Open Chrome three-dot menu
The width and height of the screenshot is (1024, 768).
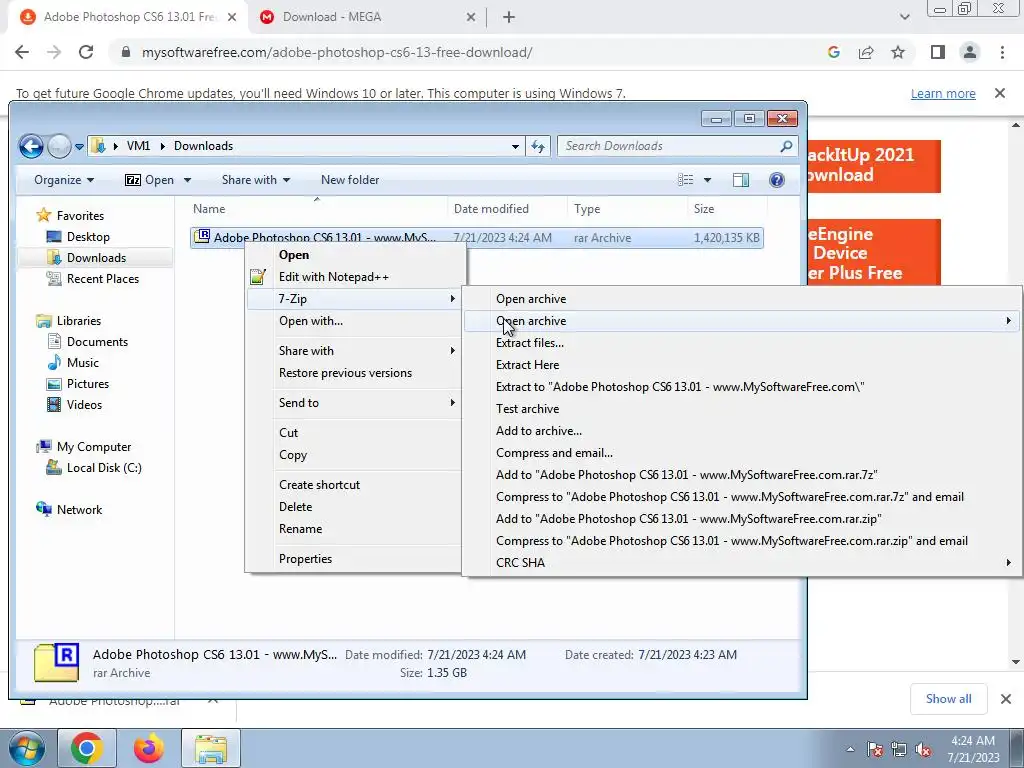pyautogui.click(x=1002, y=52)
